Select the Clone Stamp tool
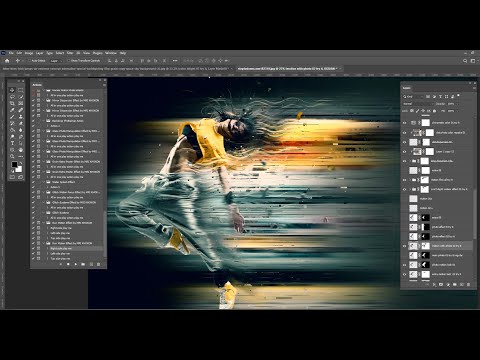 click(21, 117)
